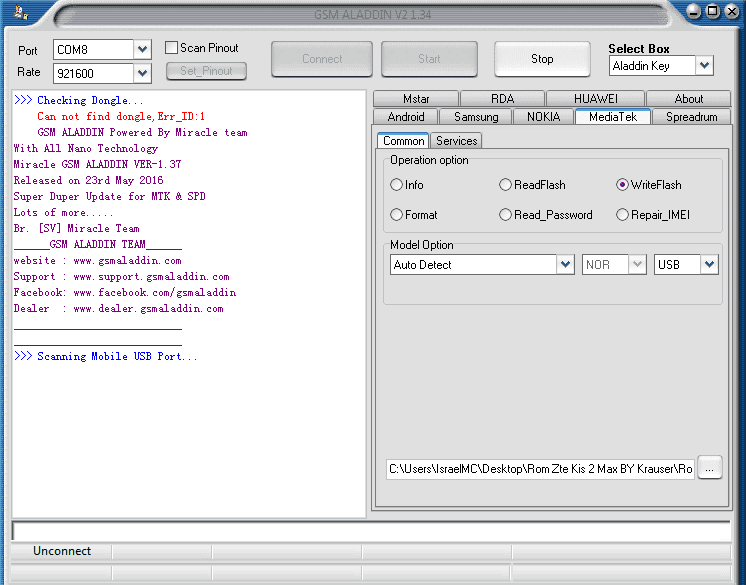Open the NOR flash type dropdown

coord(637,264)
